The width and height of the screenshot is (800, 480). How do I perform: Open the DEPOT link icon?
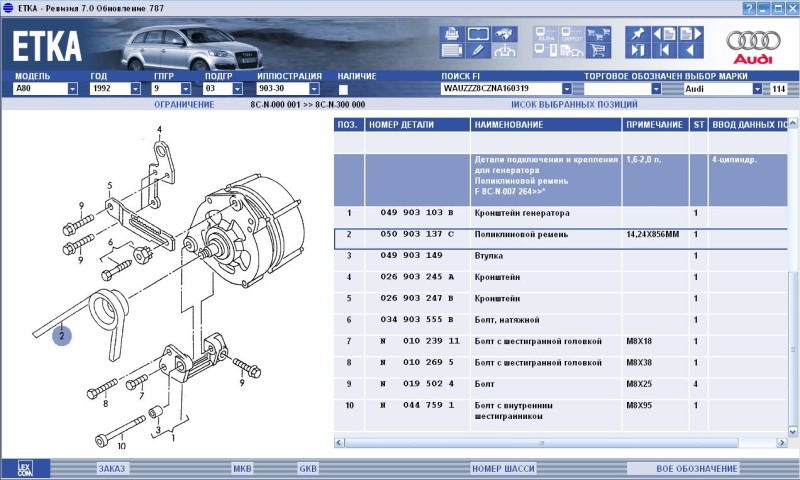click(572, 34)
